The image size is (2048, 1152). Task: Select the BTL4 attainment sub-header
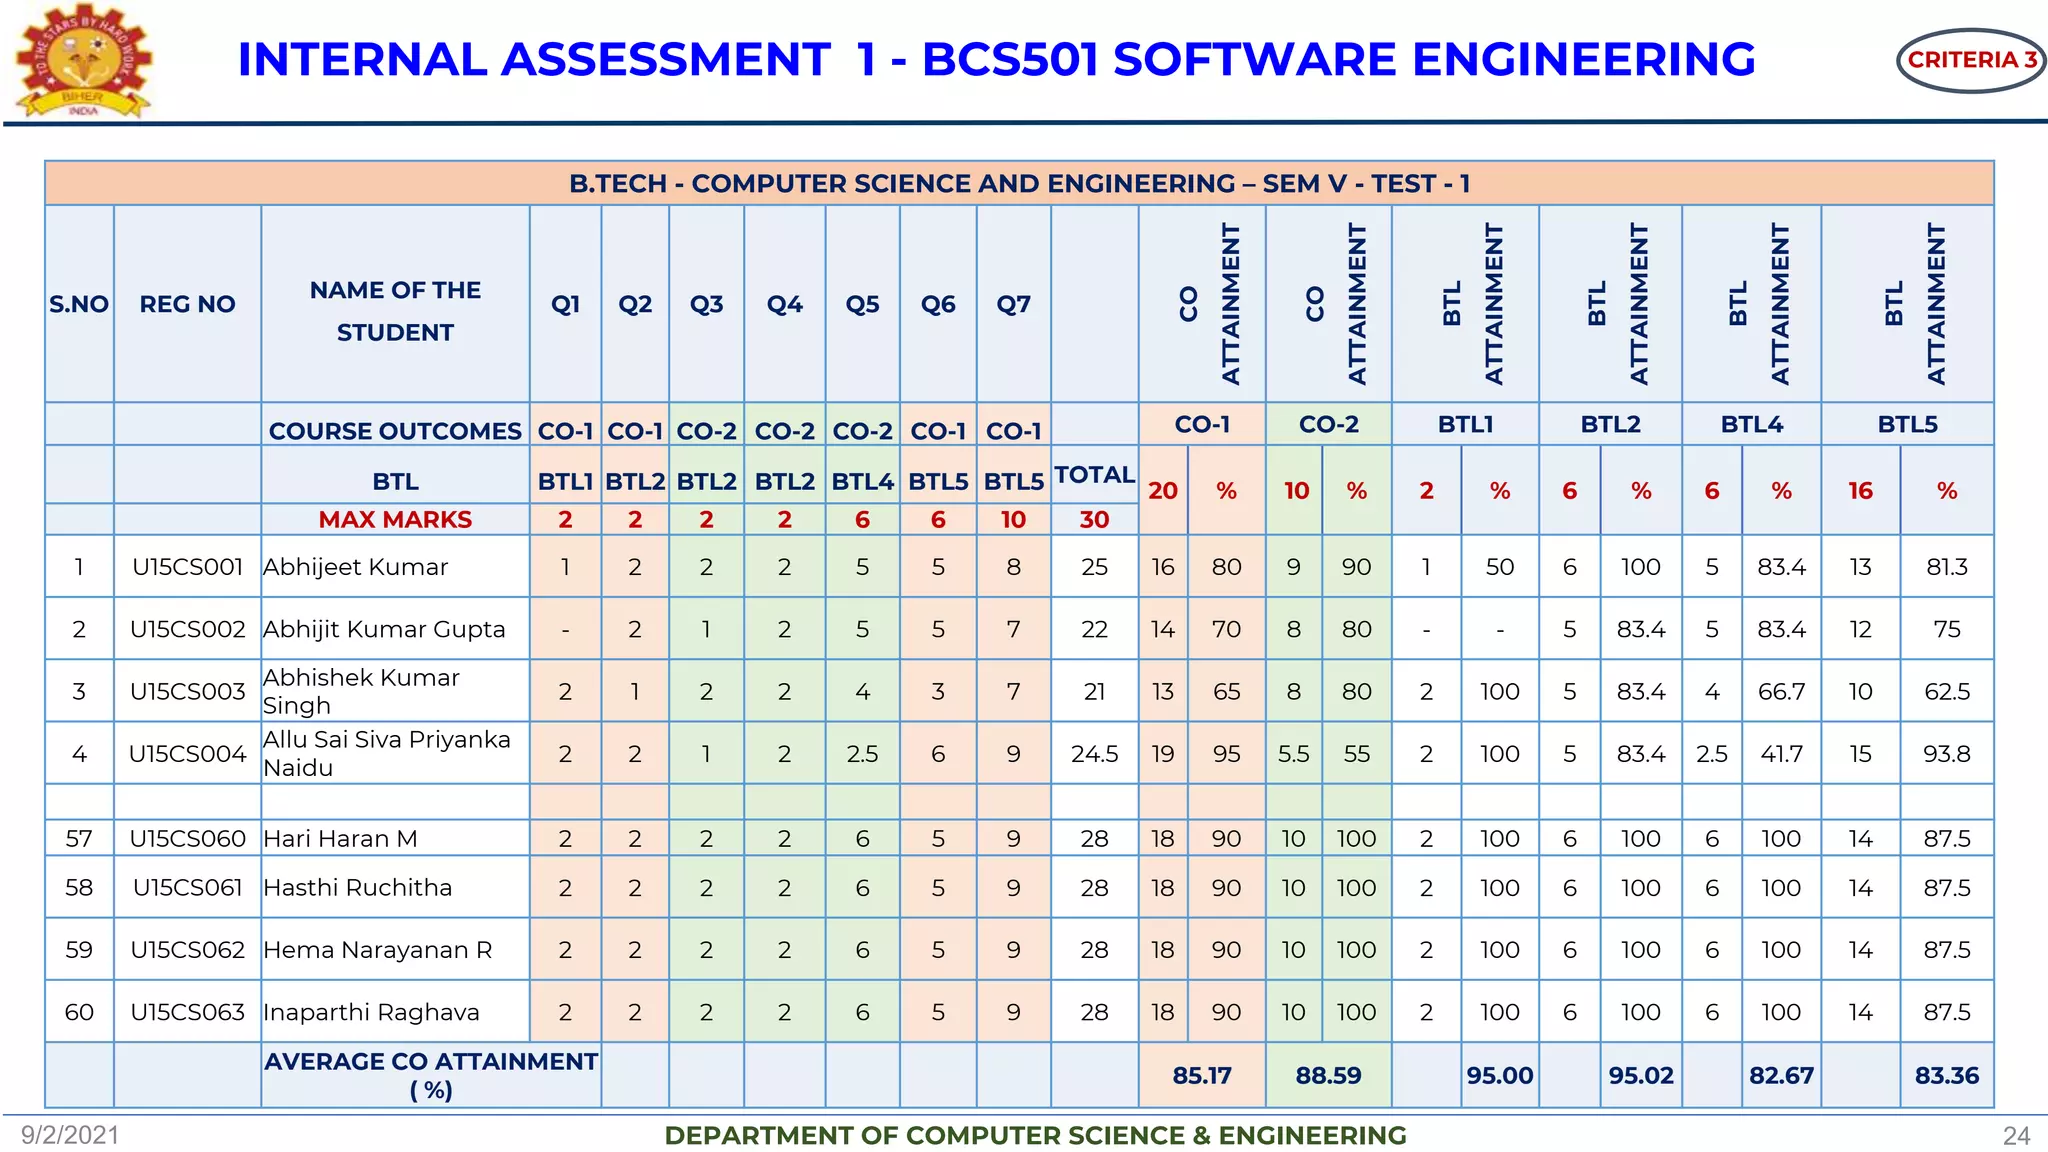[1752, 424]
